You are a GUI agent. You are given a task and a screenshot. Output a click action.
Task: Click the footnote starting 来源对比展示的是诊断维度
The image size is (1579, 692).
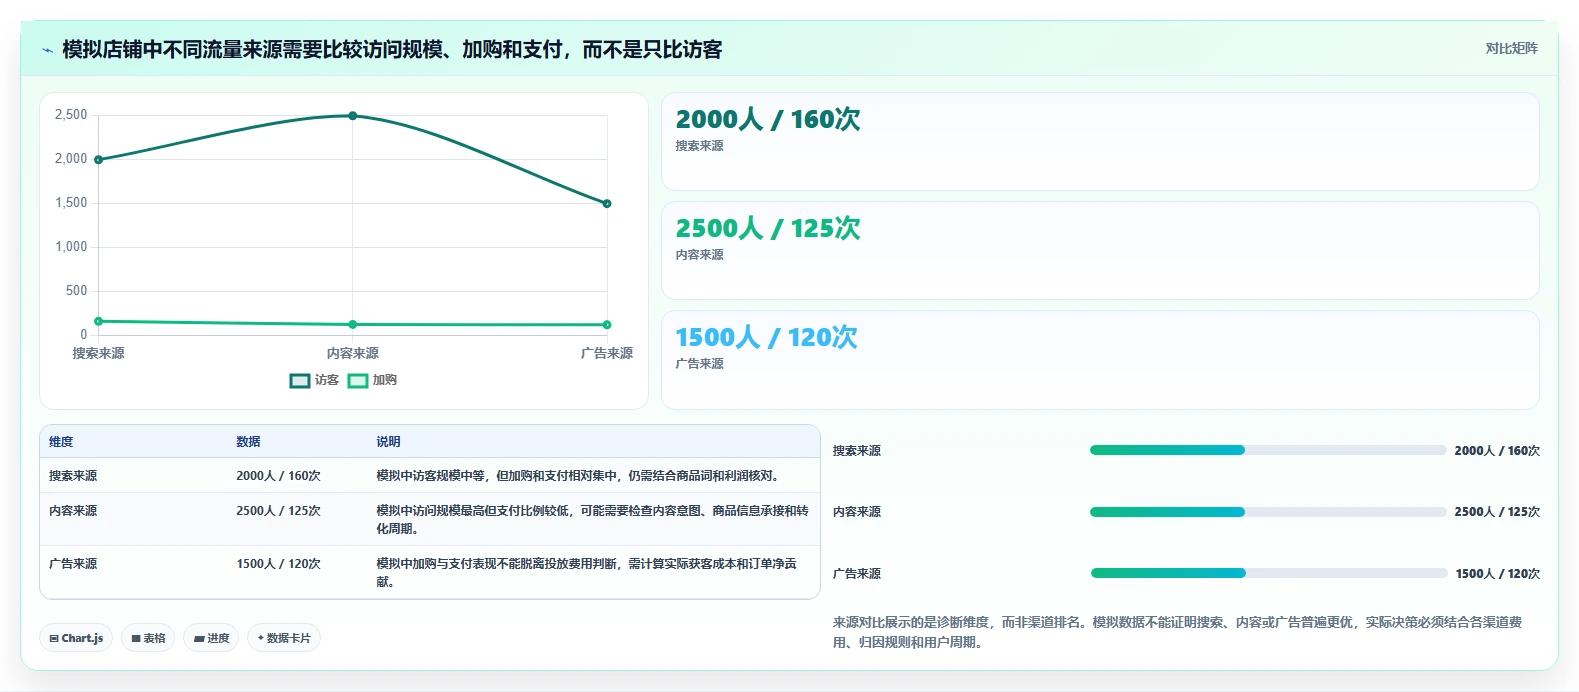click(1177, 632)
